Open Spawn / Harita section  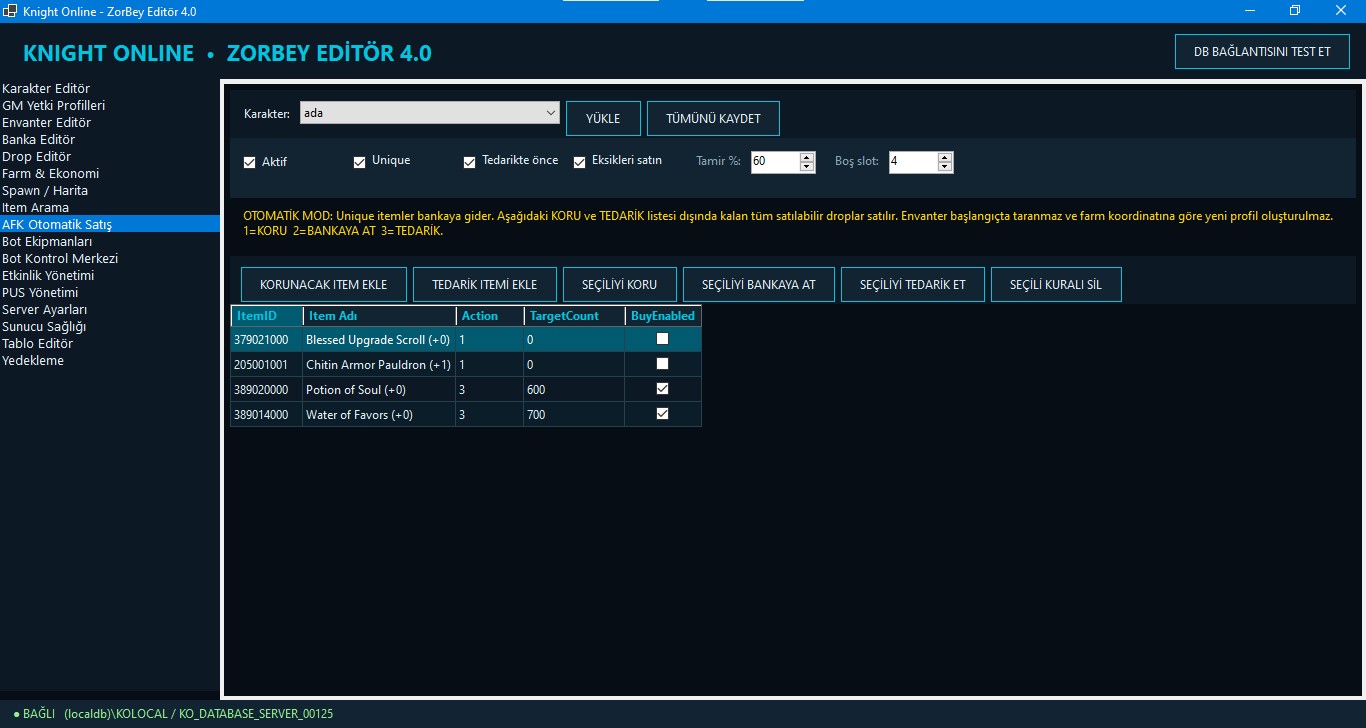click(x=109, y=191)
